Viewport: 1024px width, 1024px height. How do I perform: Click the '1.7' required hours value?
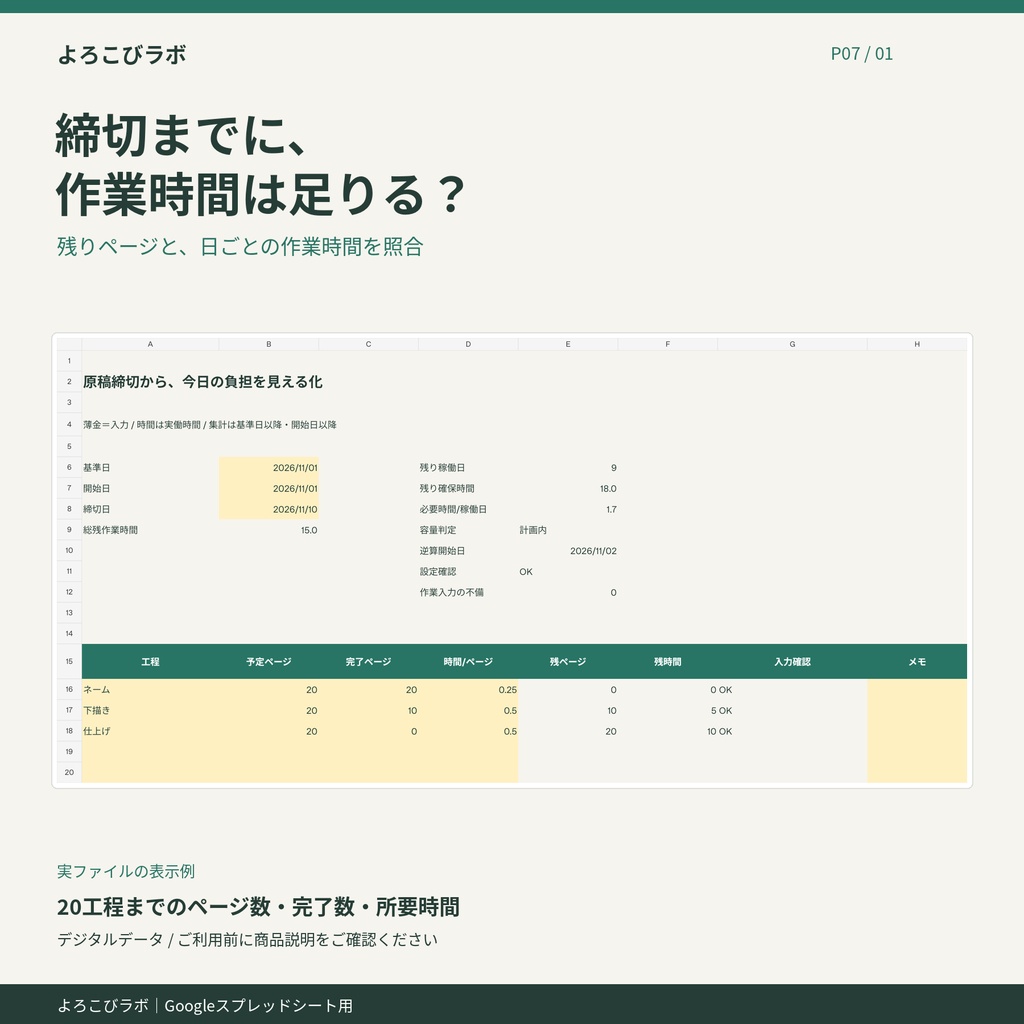(x=611, y=509)
